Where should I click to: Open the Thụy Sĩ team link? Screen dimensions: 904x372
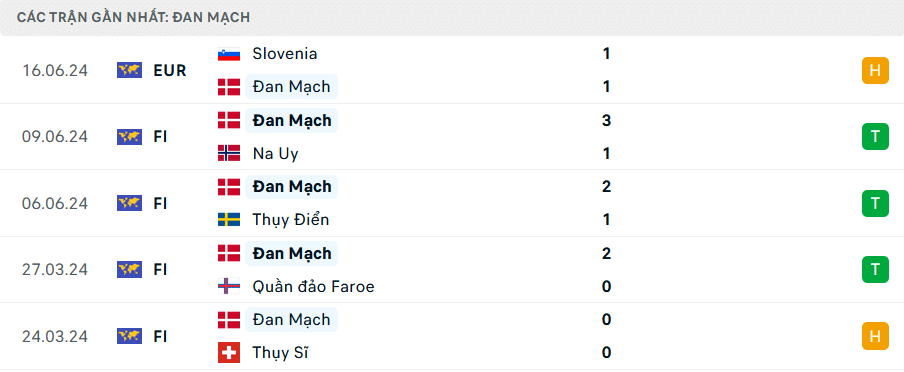coord(280,352)
